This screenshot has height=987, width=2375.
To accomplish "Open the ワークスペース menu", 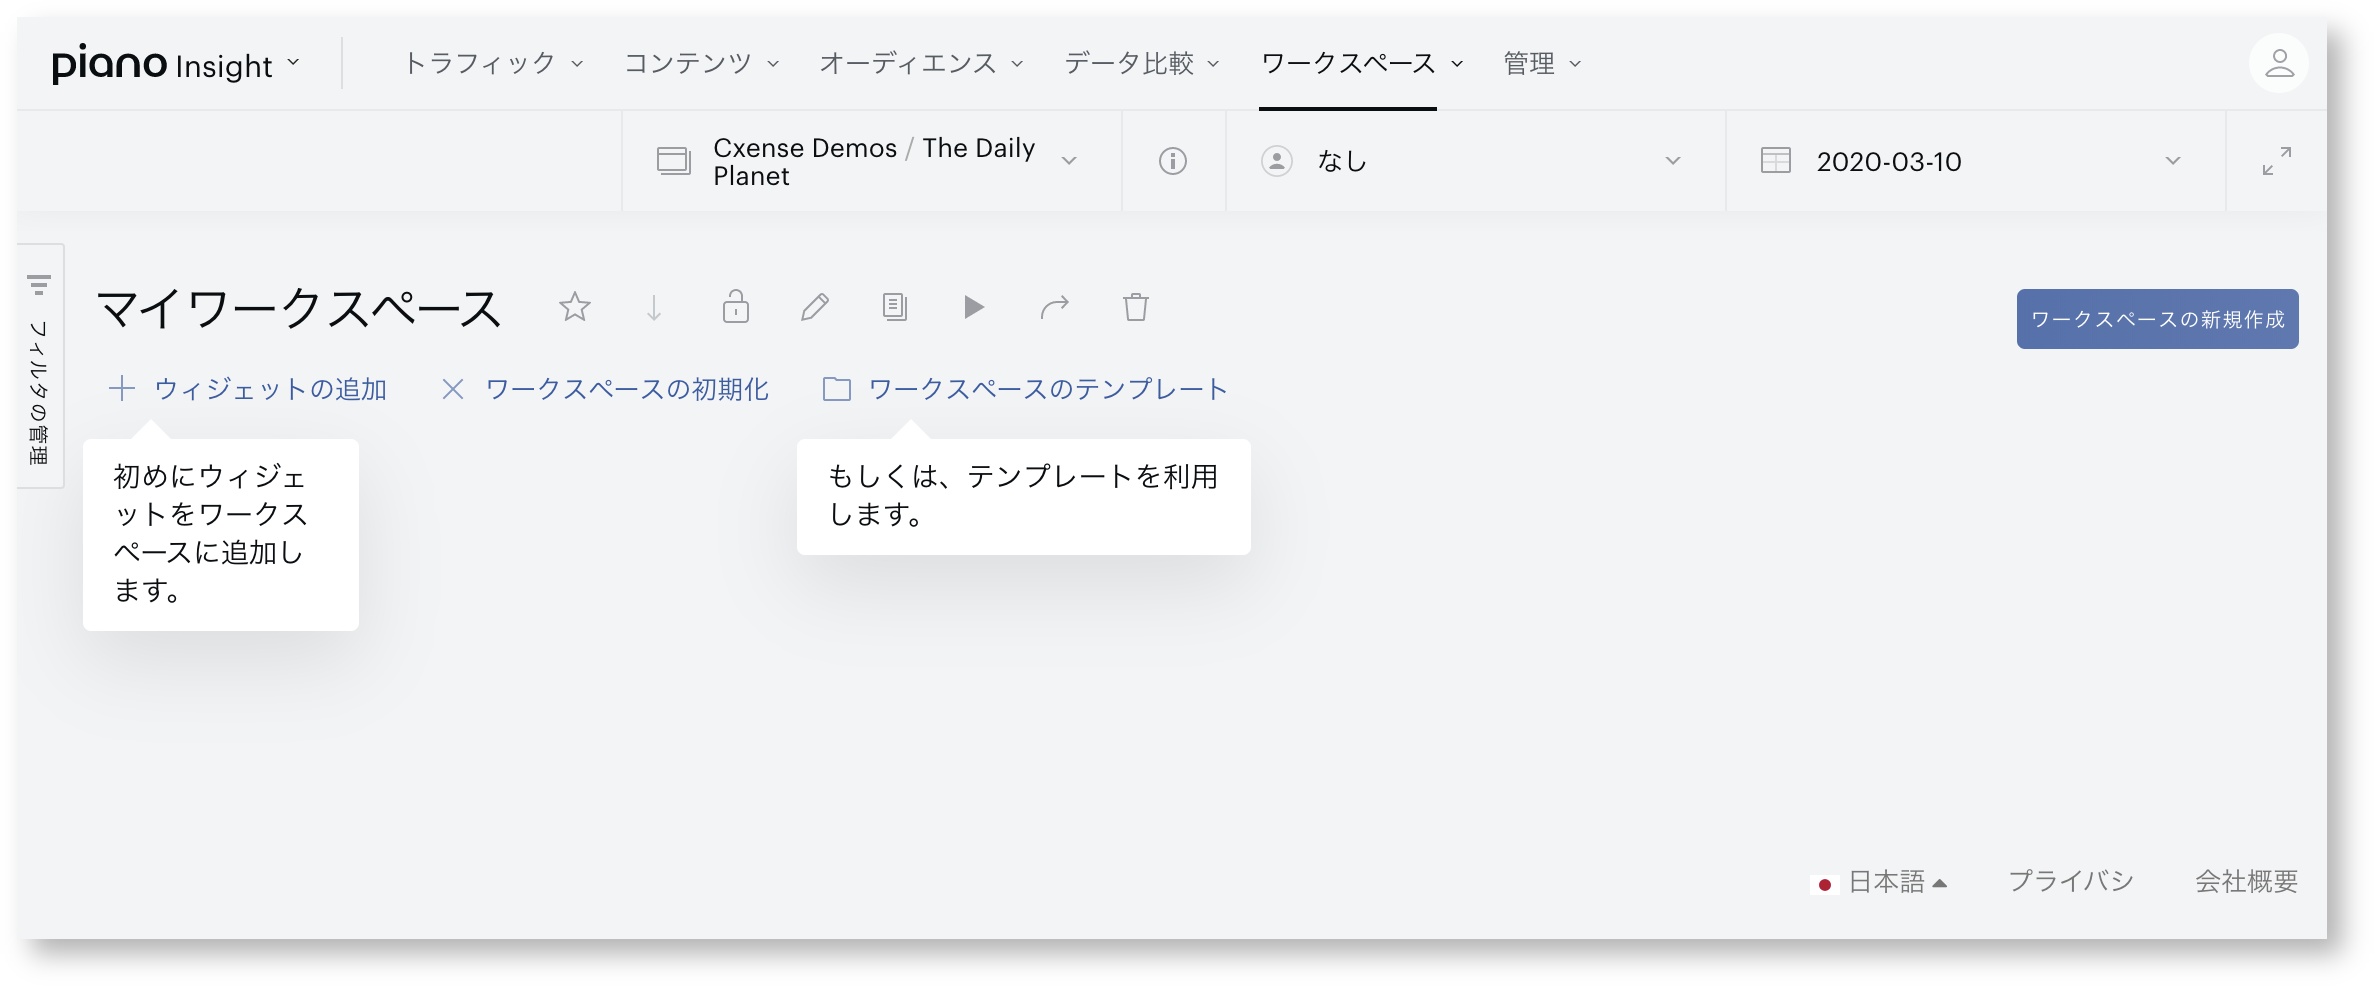I will [1362, 63].
